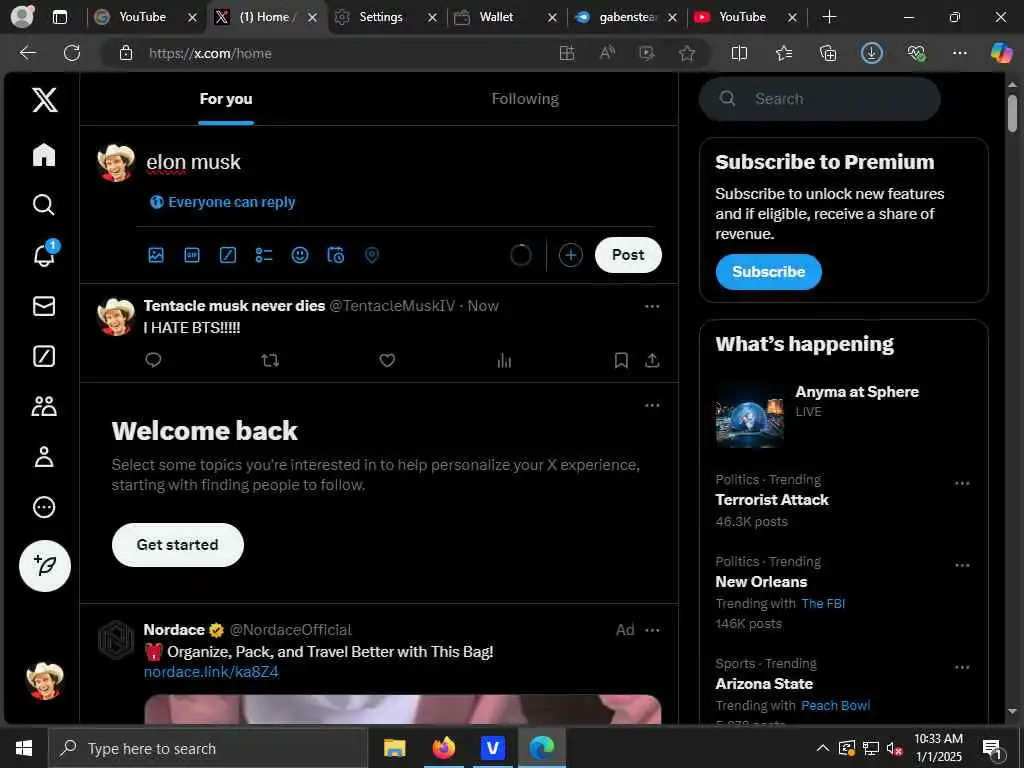
Task: Open options for New Orleans trend
Action: pos(962,566)
